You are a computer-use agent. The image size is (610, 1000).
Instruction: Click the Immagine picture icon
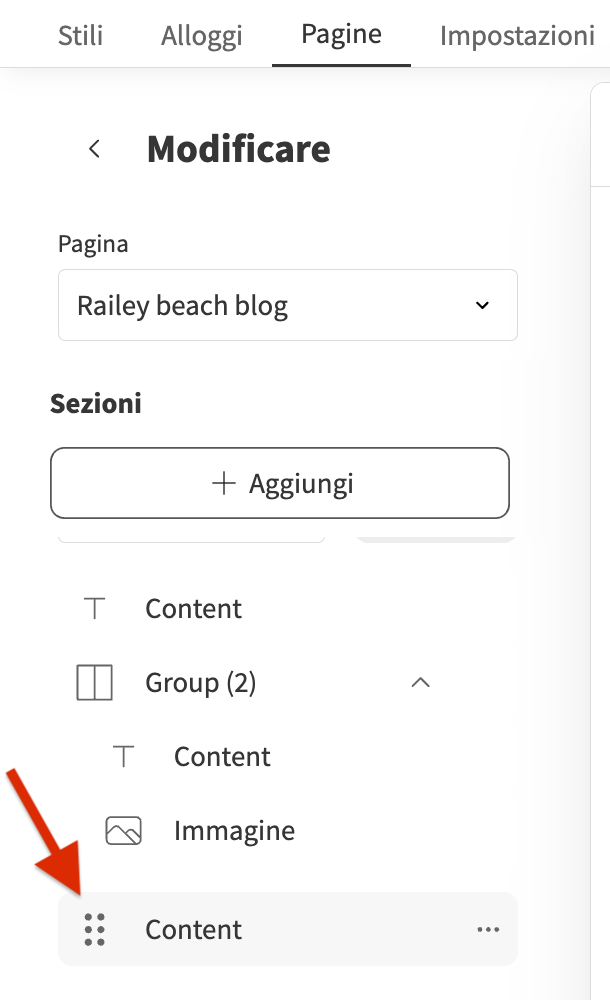(123, 830)
